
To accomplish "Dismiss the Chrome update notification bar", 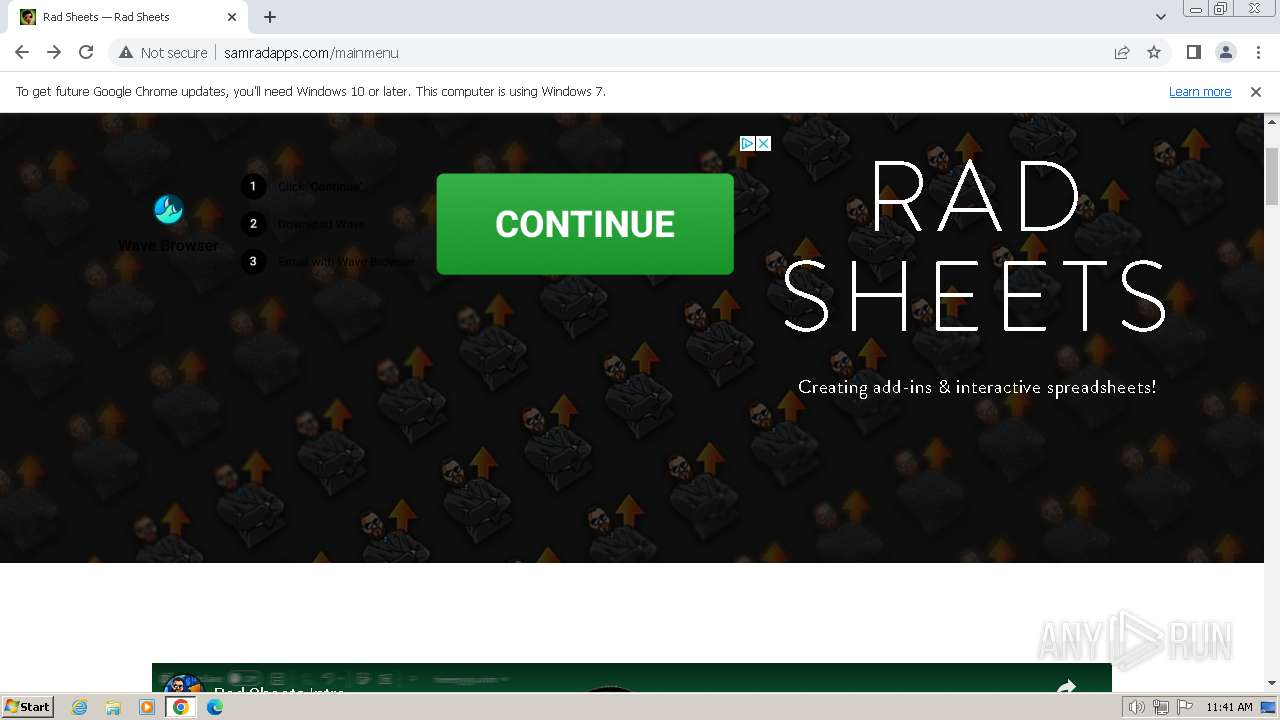I will click(x=1256, y=91).
